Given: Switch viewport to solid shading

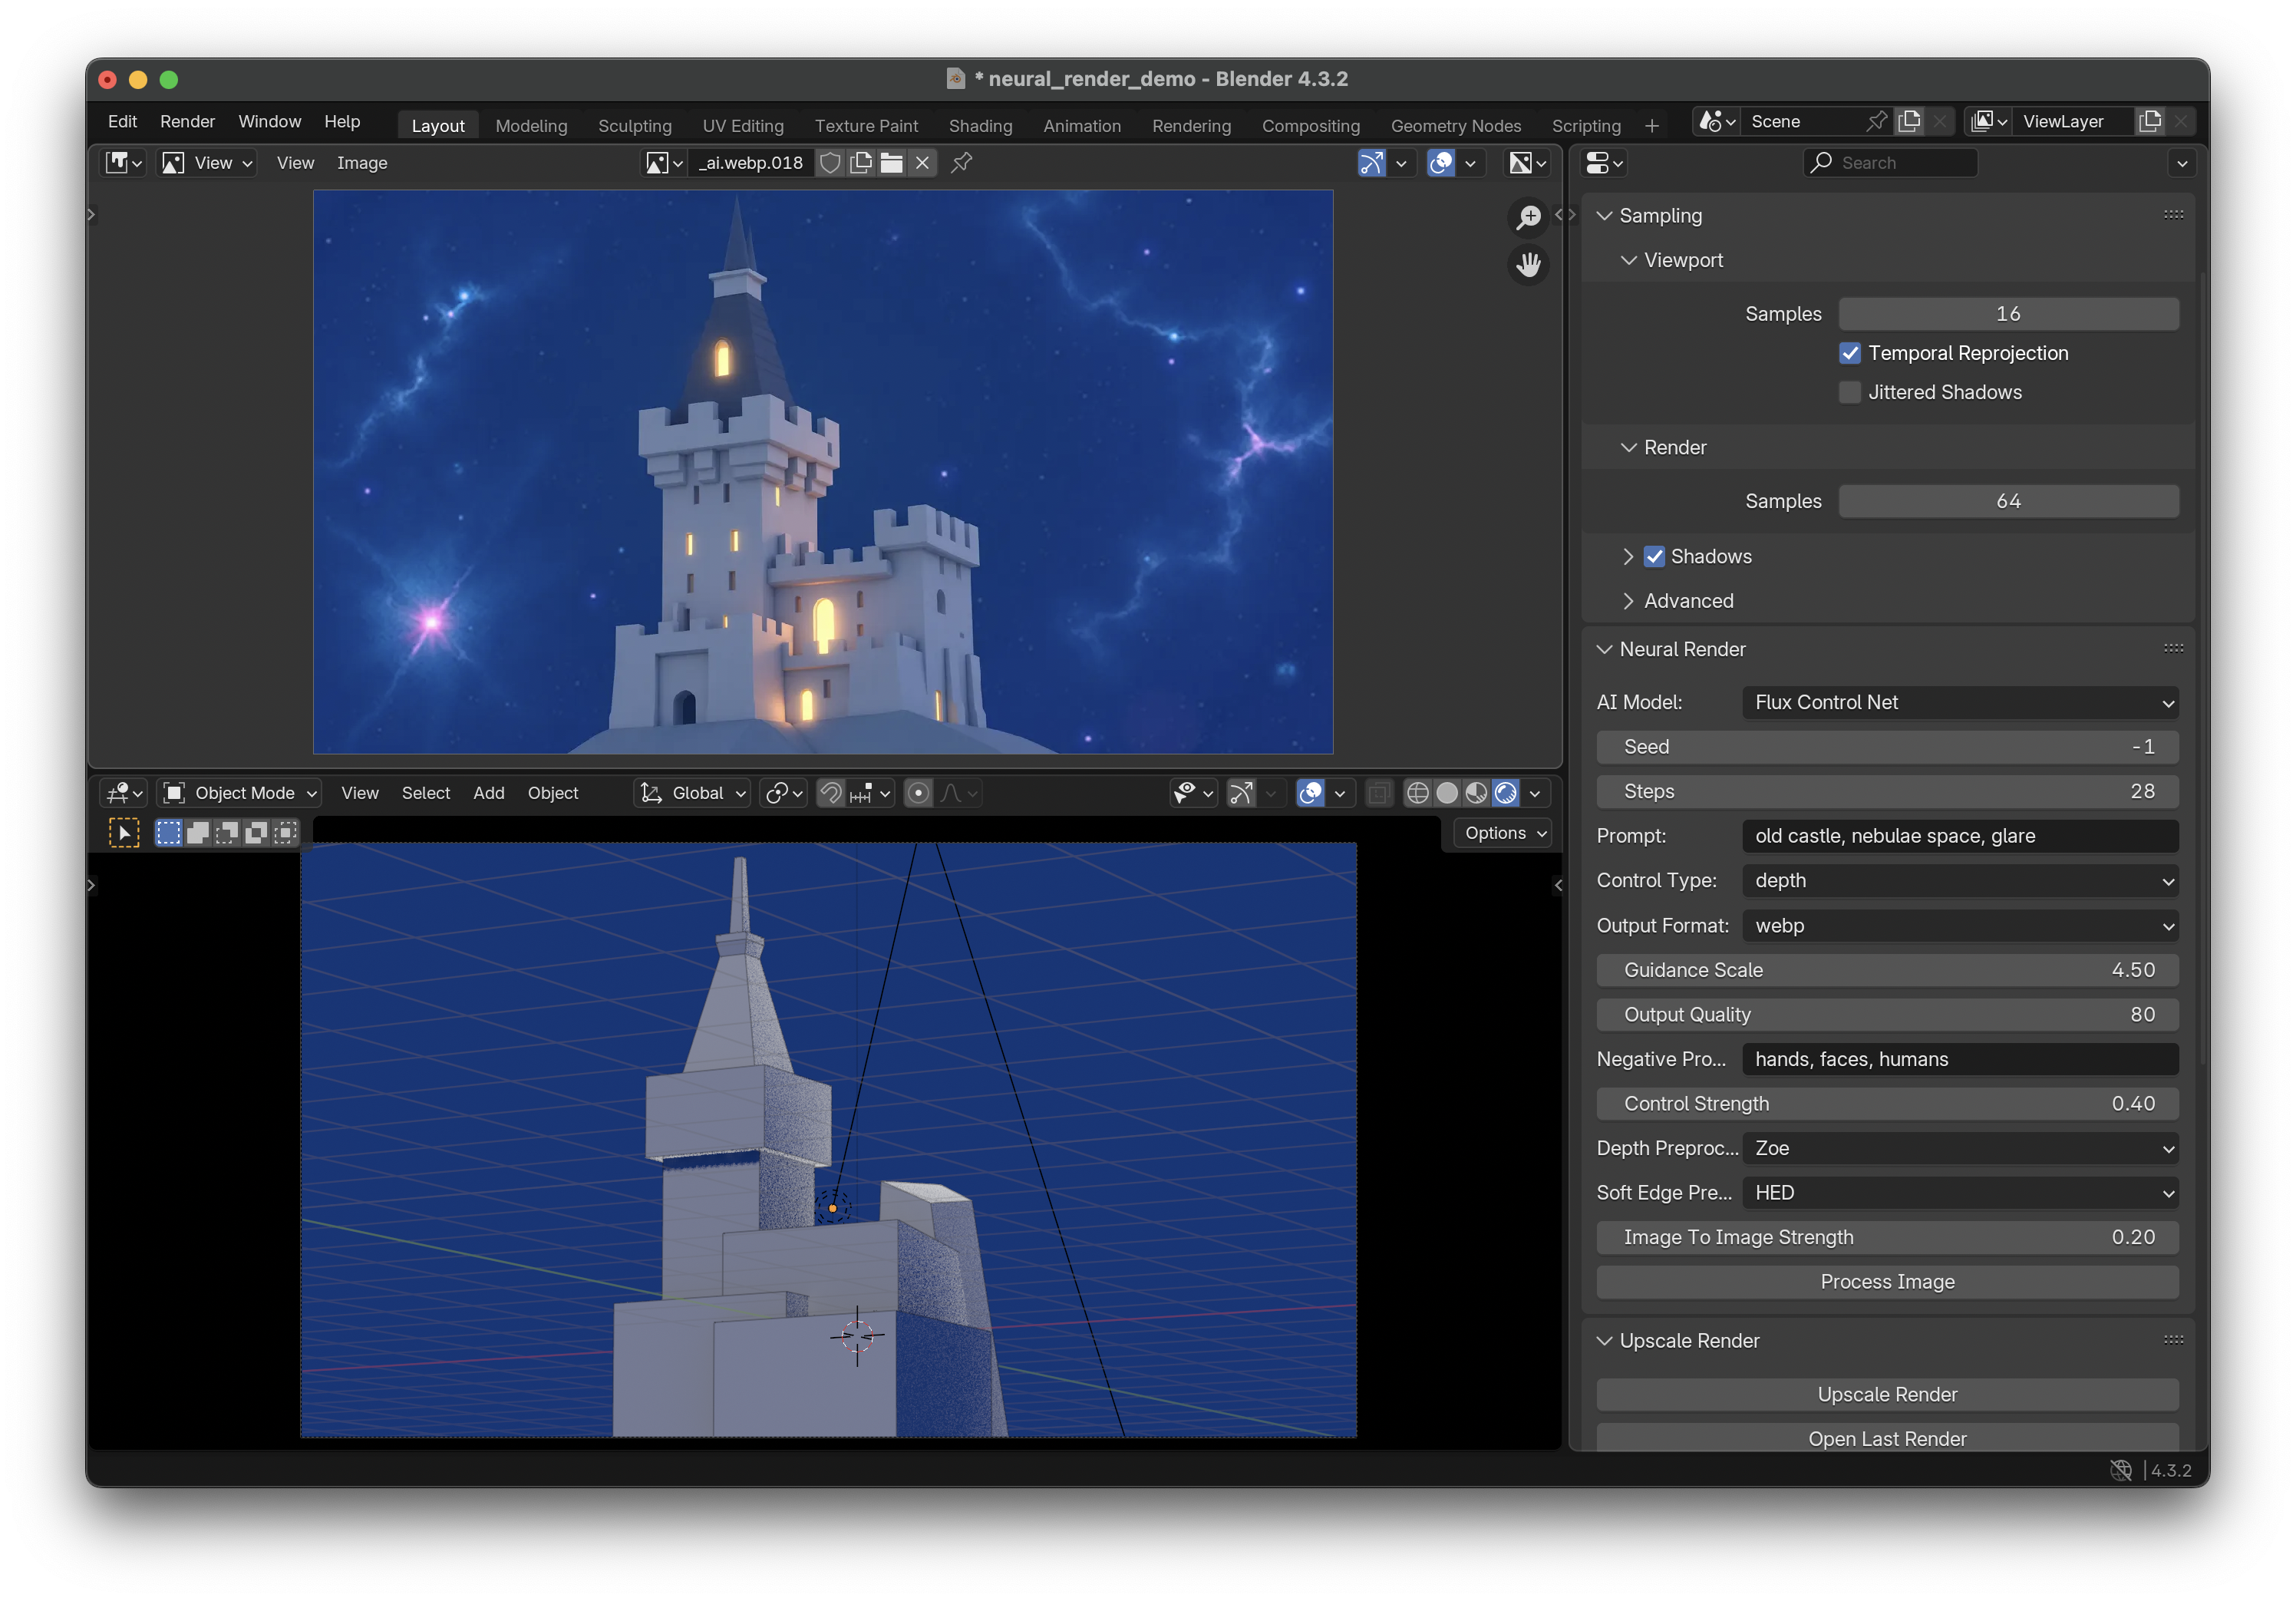Looking at the screenshot, I should click(x=1446, y=793).
